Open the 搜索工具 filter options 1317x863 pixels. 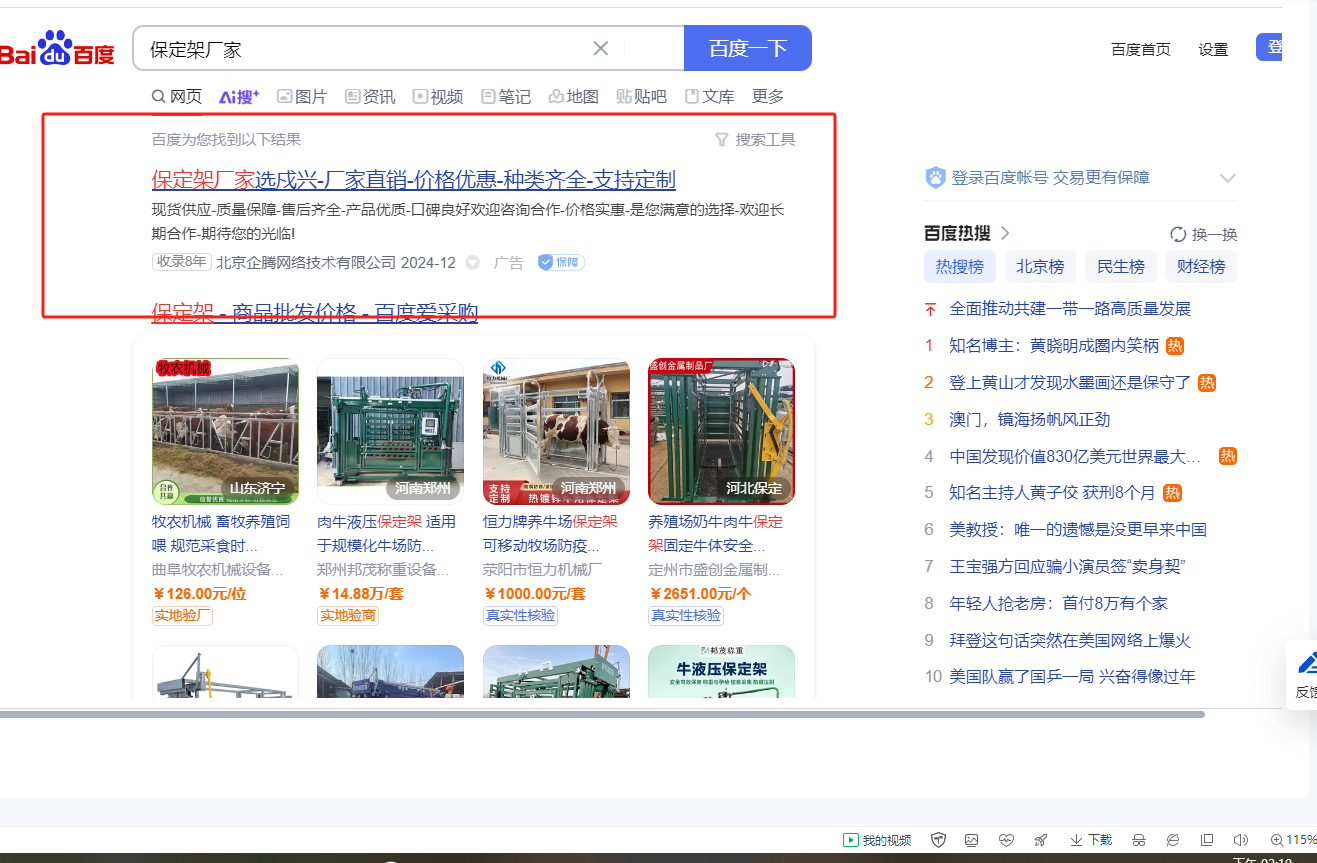click(x=755, y=140)
